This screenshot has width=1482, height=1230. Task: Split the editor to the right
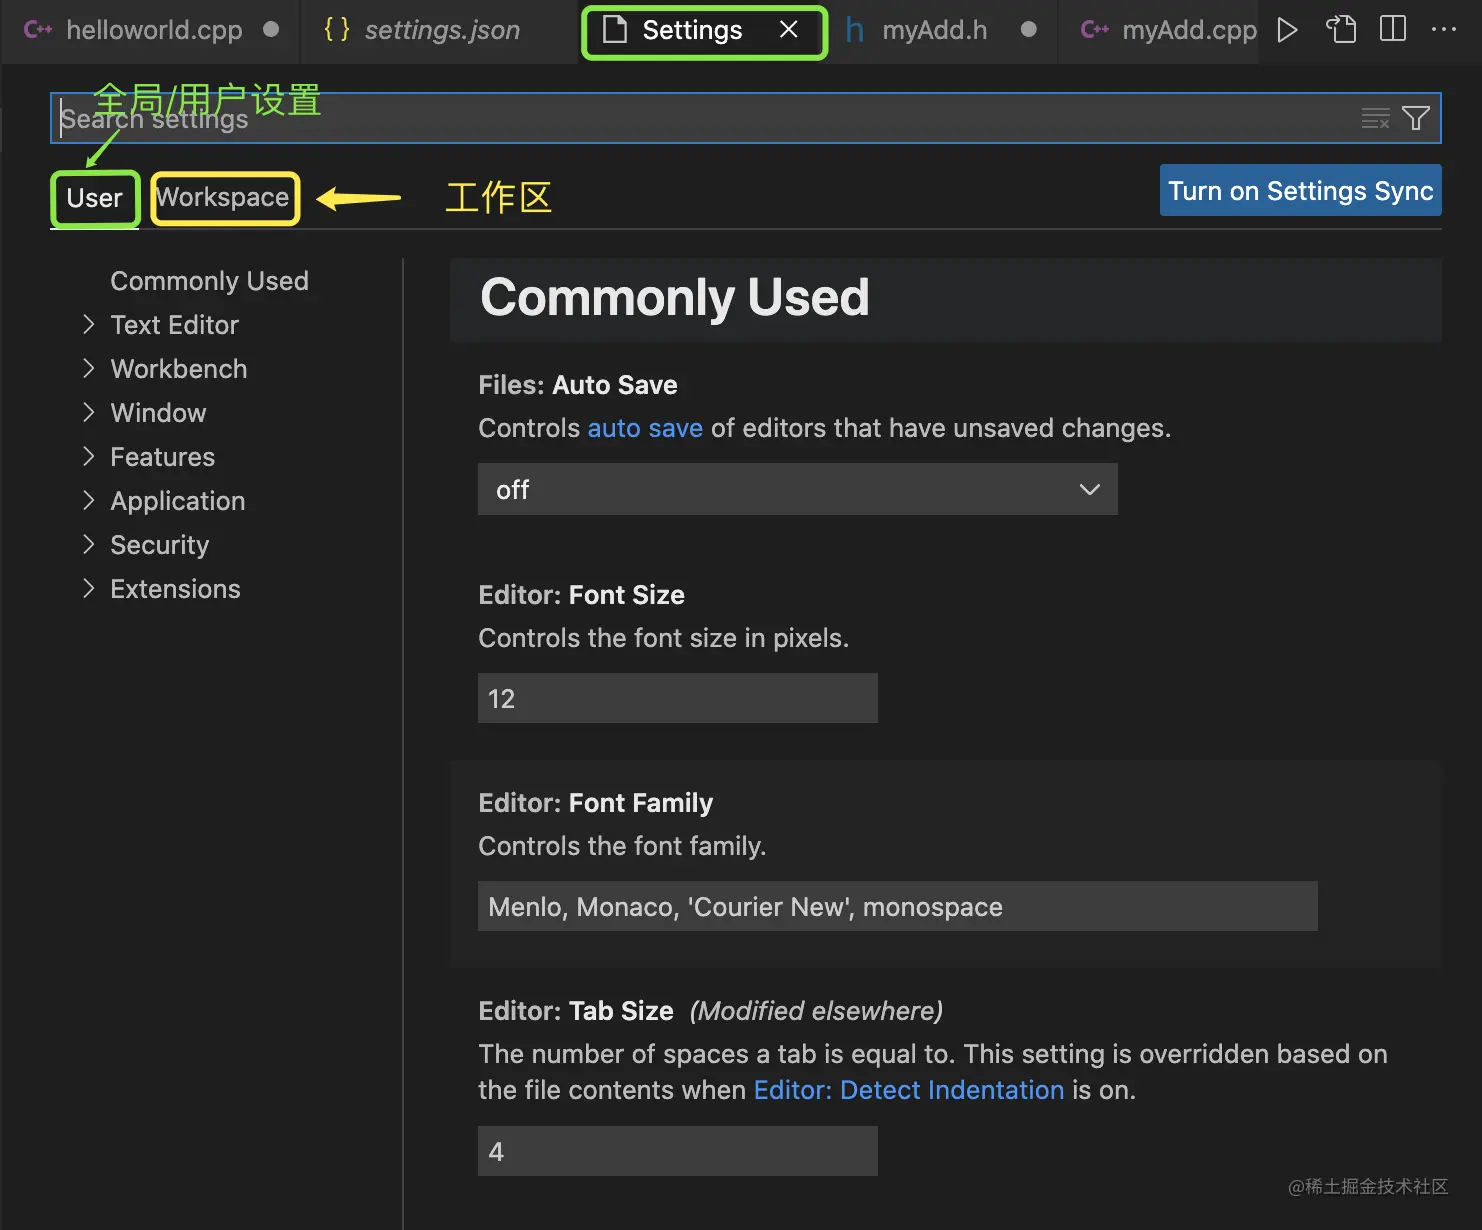click(x=1393, y=29)
